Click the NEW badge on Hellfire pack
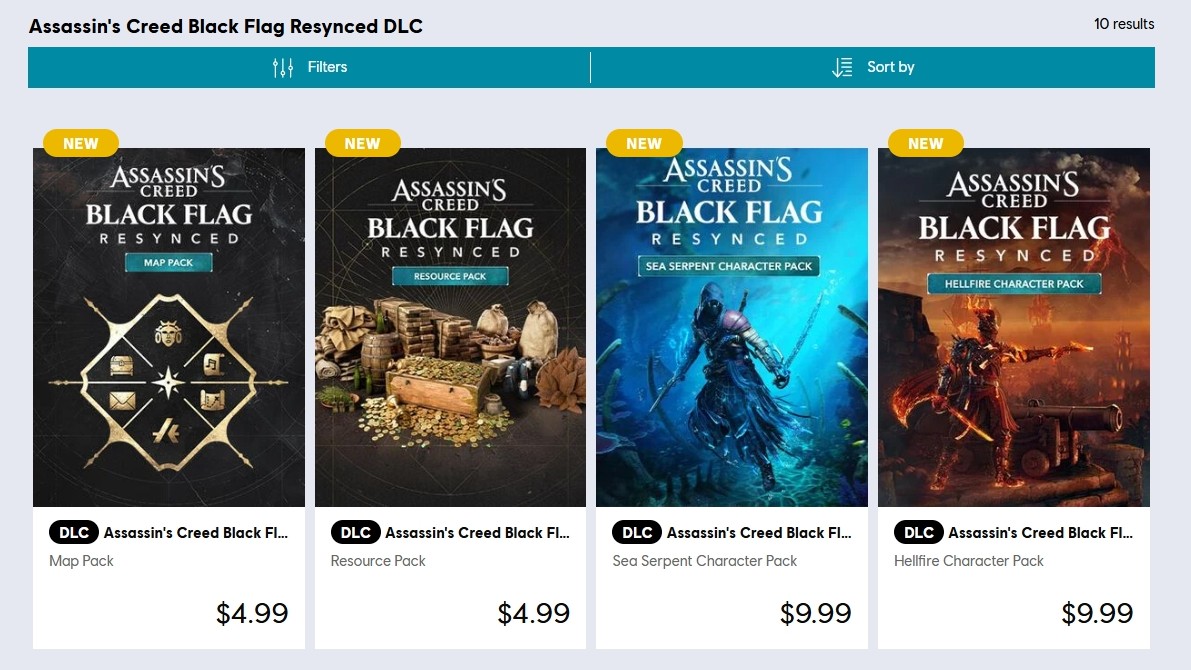Viewport: 1191px width, 670px height. 925,143
